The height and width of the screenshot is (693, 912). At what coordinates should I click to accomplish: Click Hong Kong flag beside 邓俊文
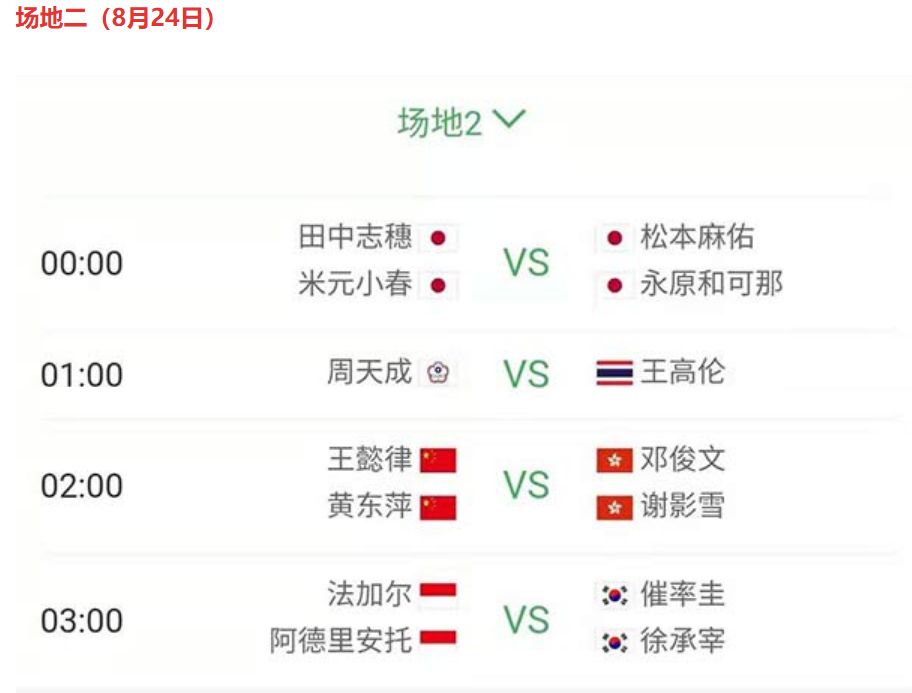(x=614, y=460)
